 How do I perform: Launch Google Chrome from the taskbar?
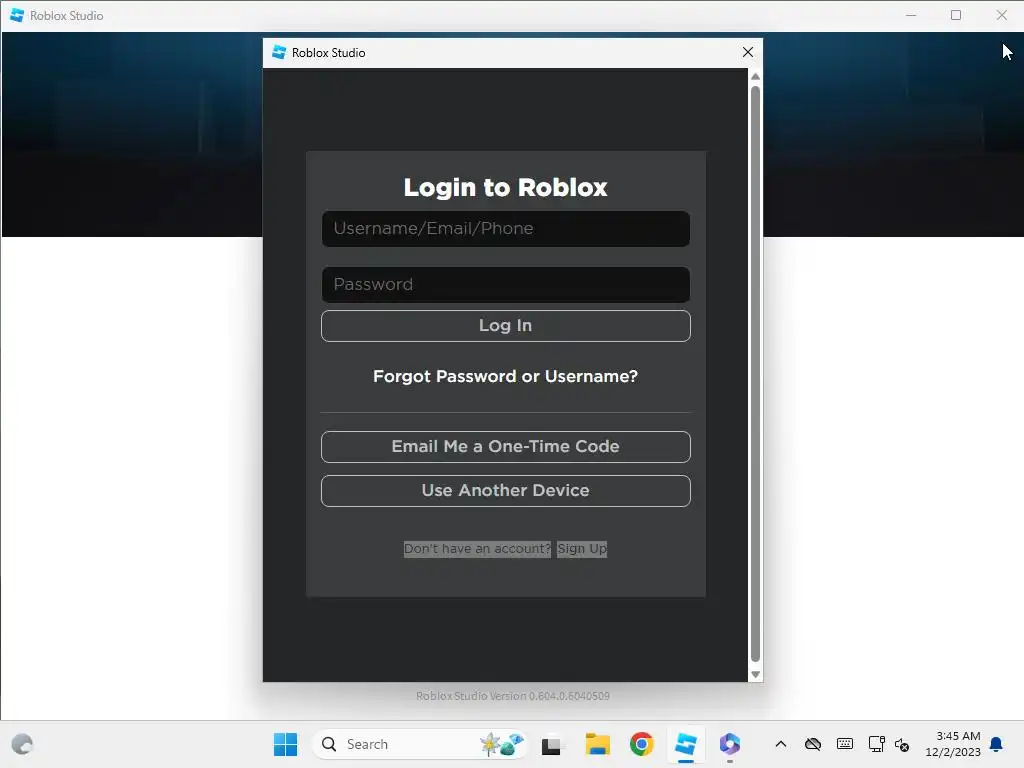pos(641,744)
